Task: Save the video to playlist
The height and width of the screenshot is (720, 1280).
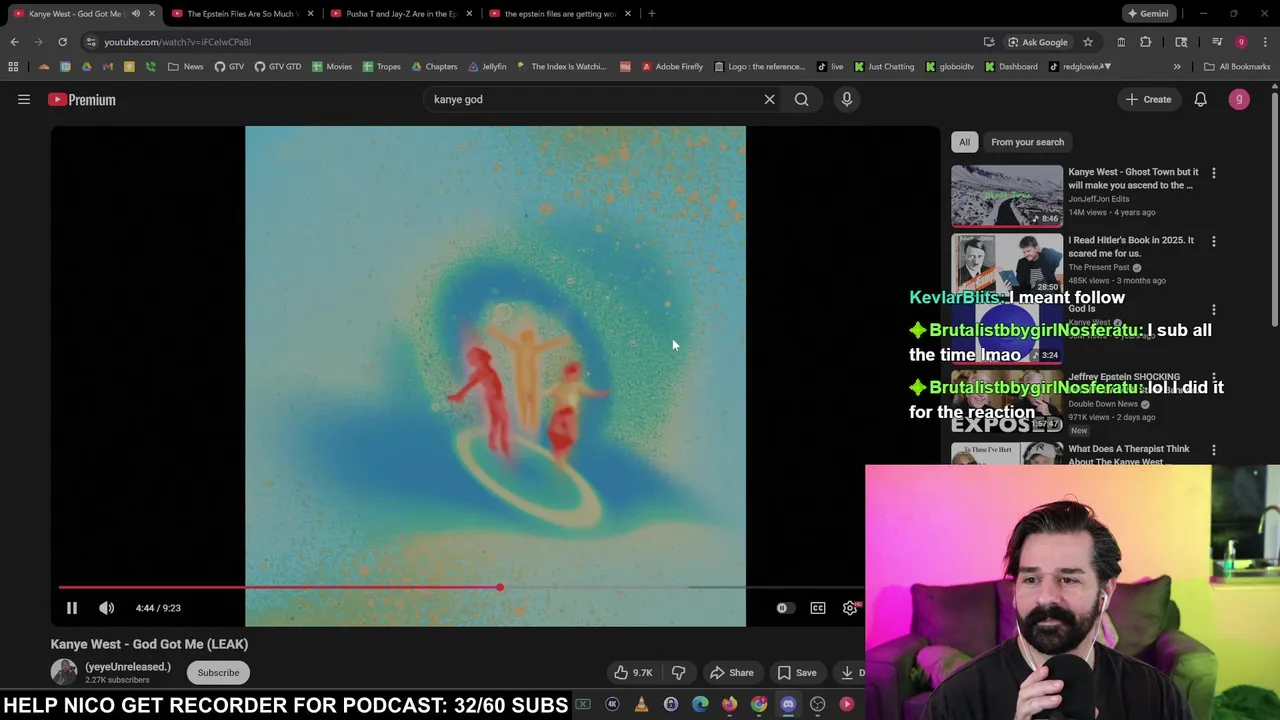Action: point(797,673)
